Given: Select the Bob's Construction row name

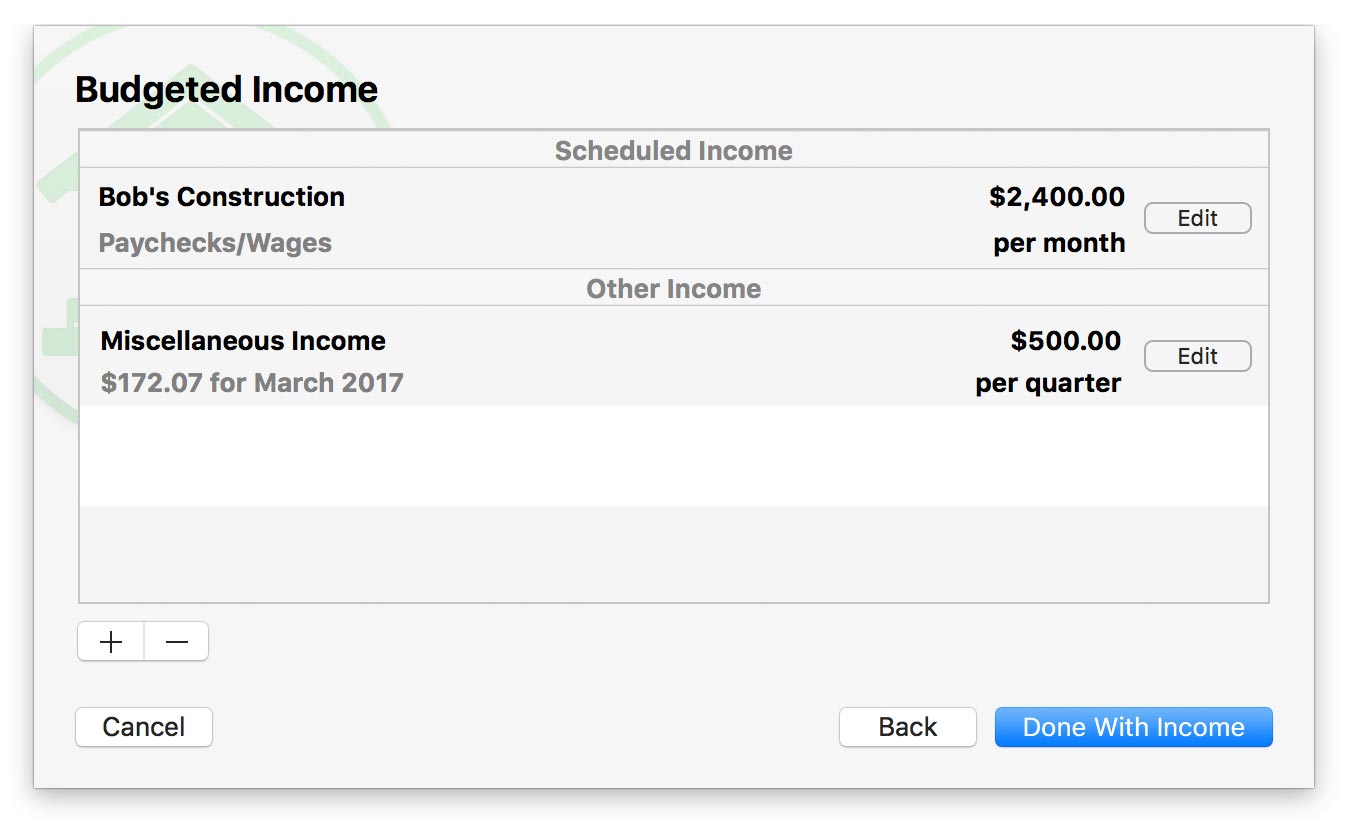Looking at the screenshot, I should [x=222, y=197].
